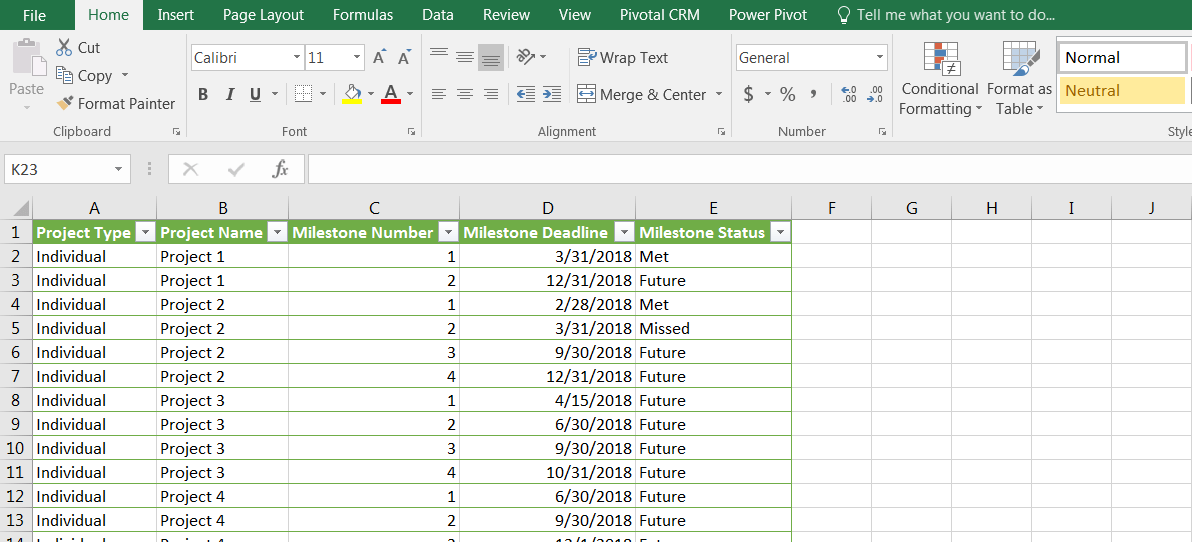Center text horizontally

(x=464, y=94)
